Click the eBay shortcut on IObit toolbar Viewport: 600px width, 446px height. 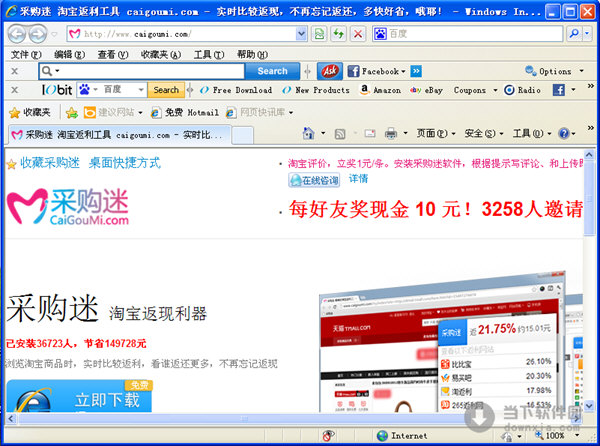[x=426, y=90]
